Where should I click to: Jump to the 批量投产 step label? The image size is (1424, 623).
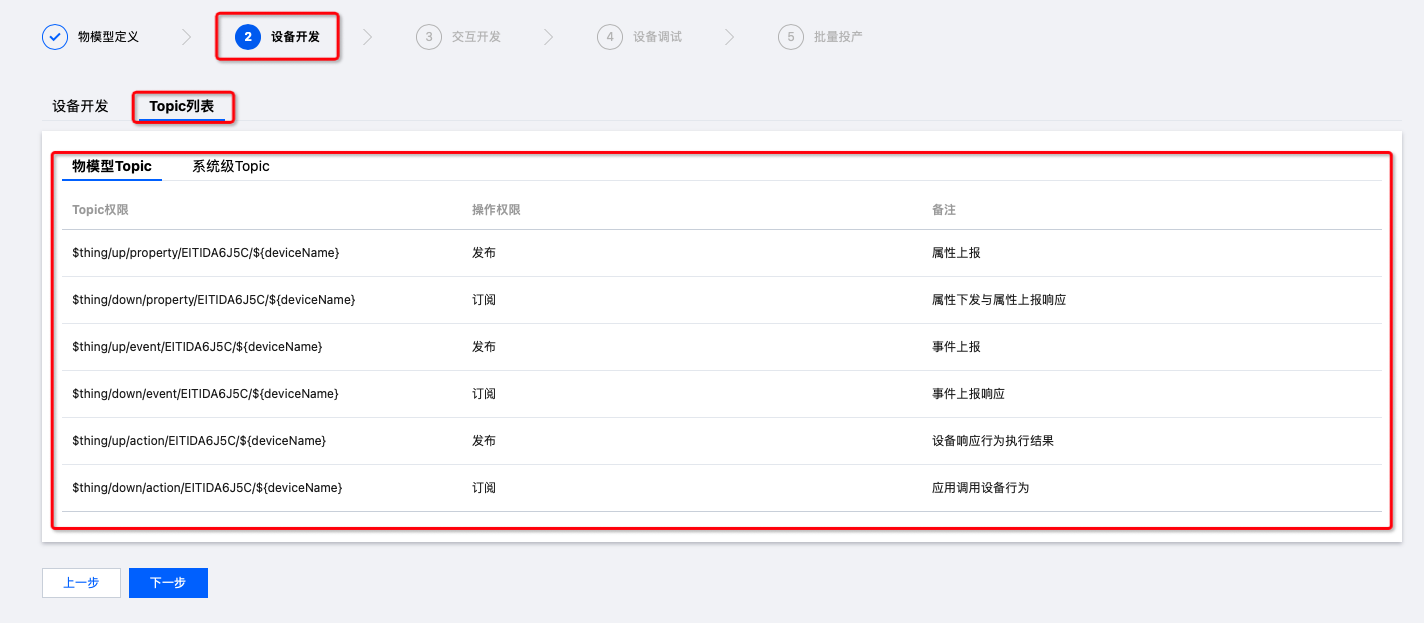(838, 37)
